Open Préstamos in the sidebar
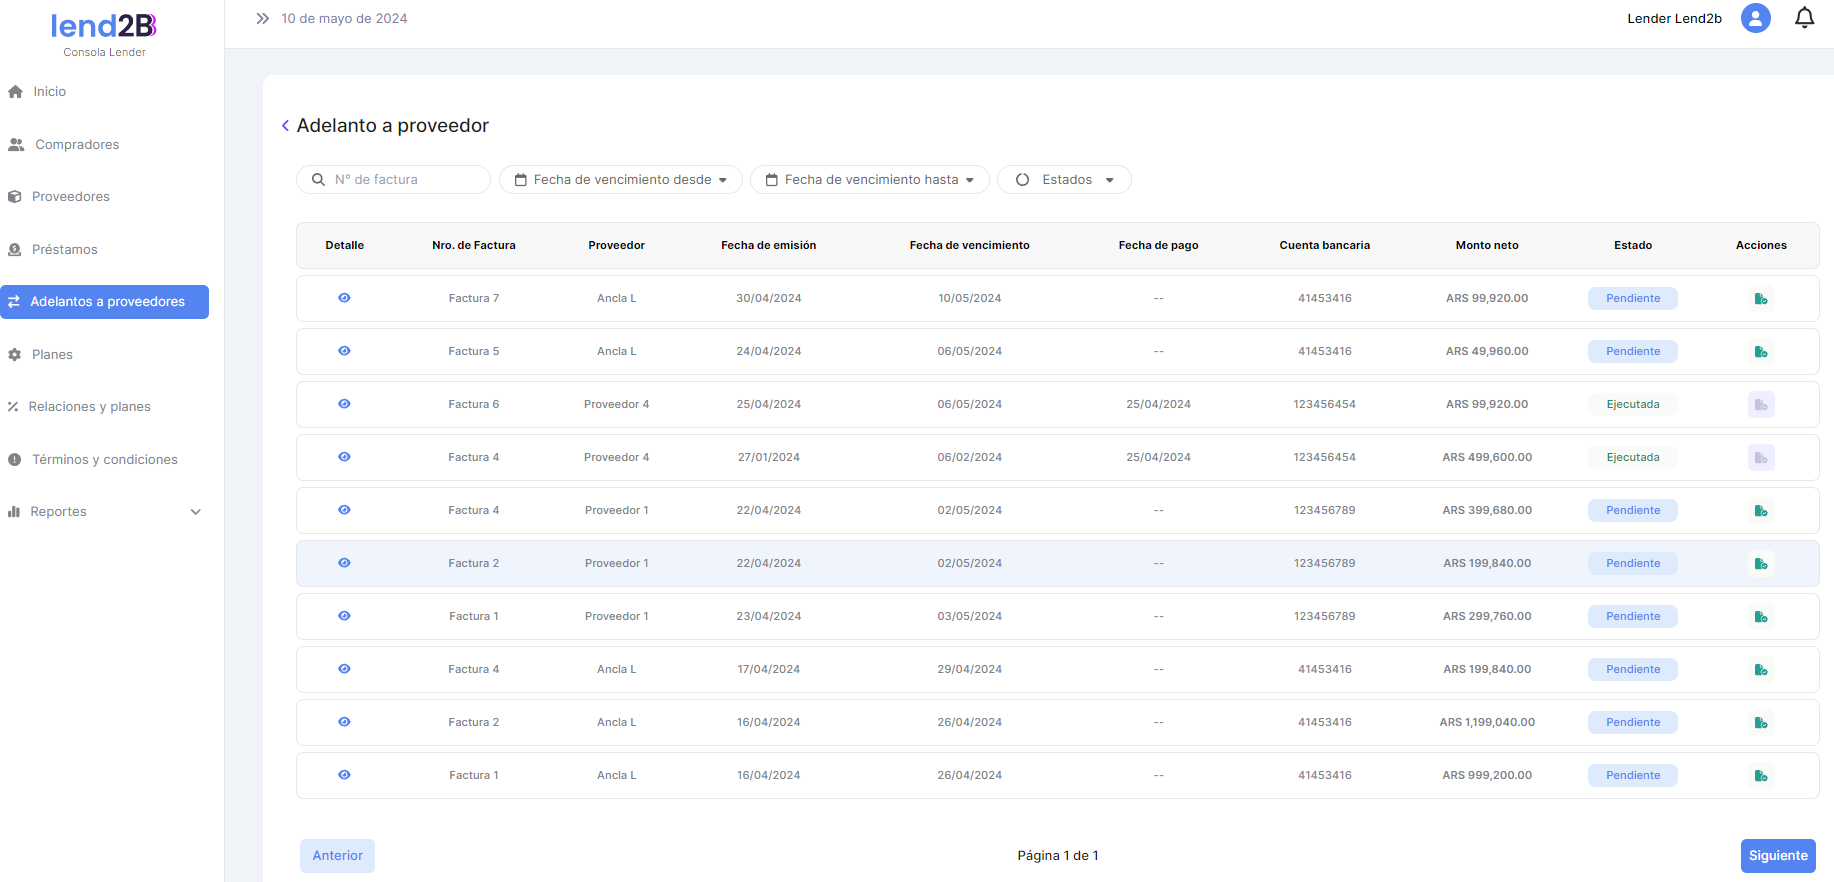 tap(64, 250)
